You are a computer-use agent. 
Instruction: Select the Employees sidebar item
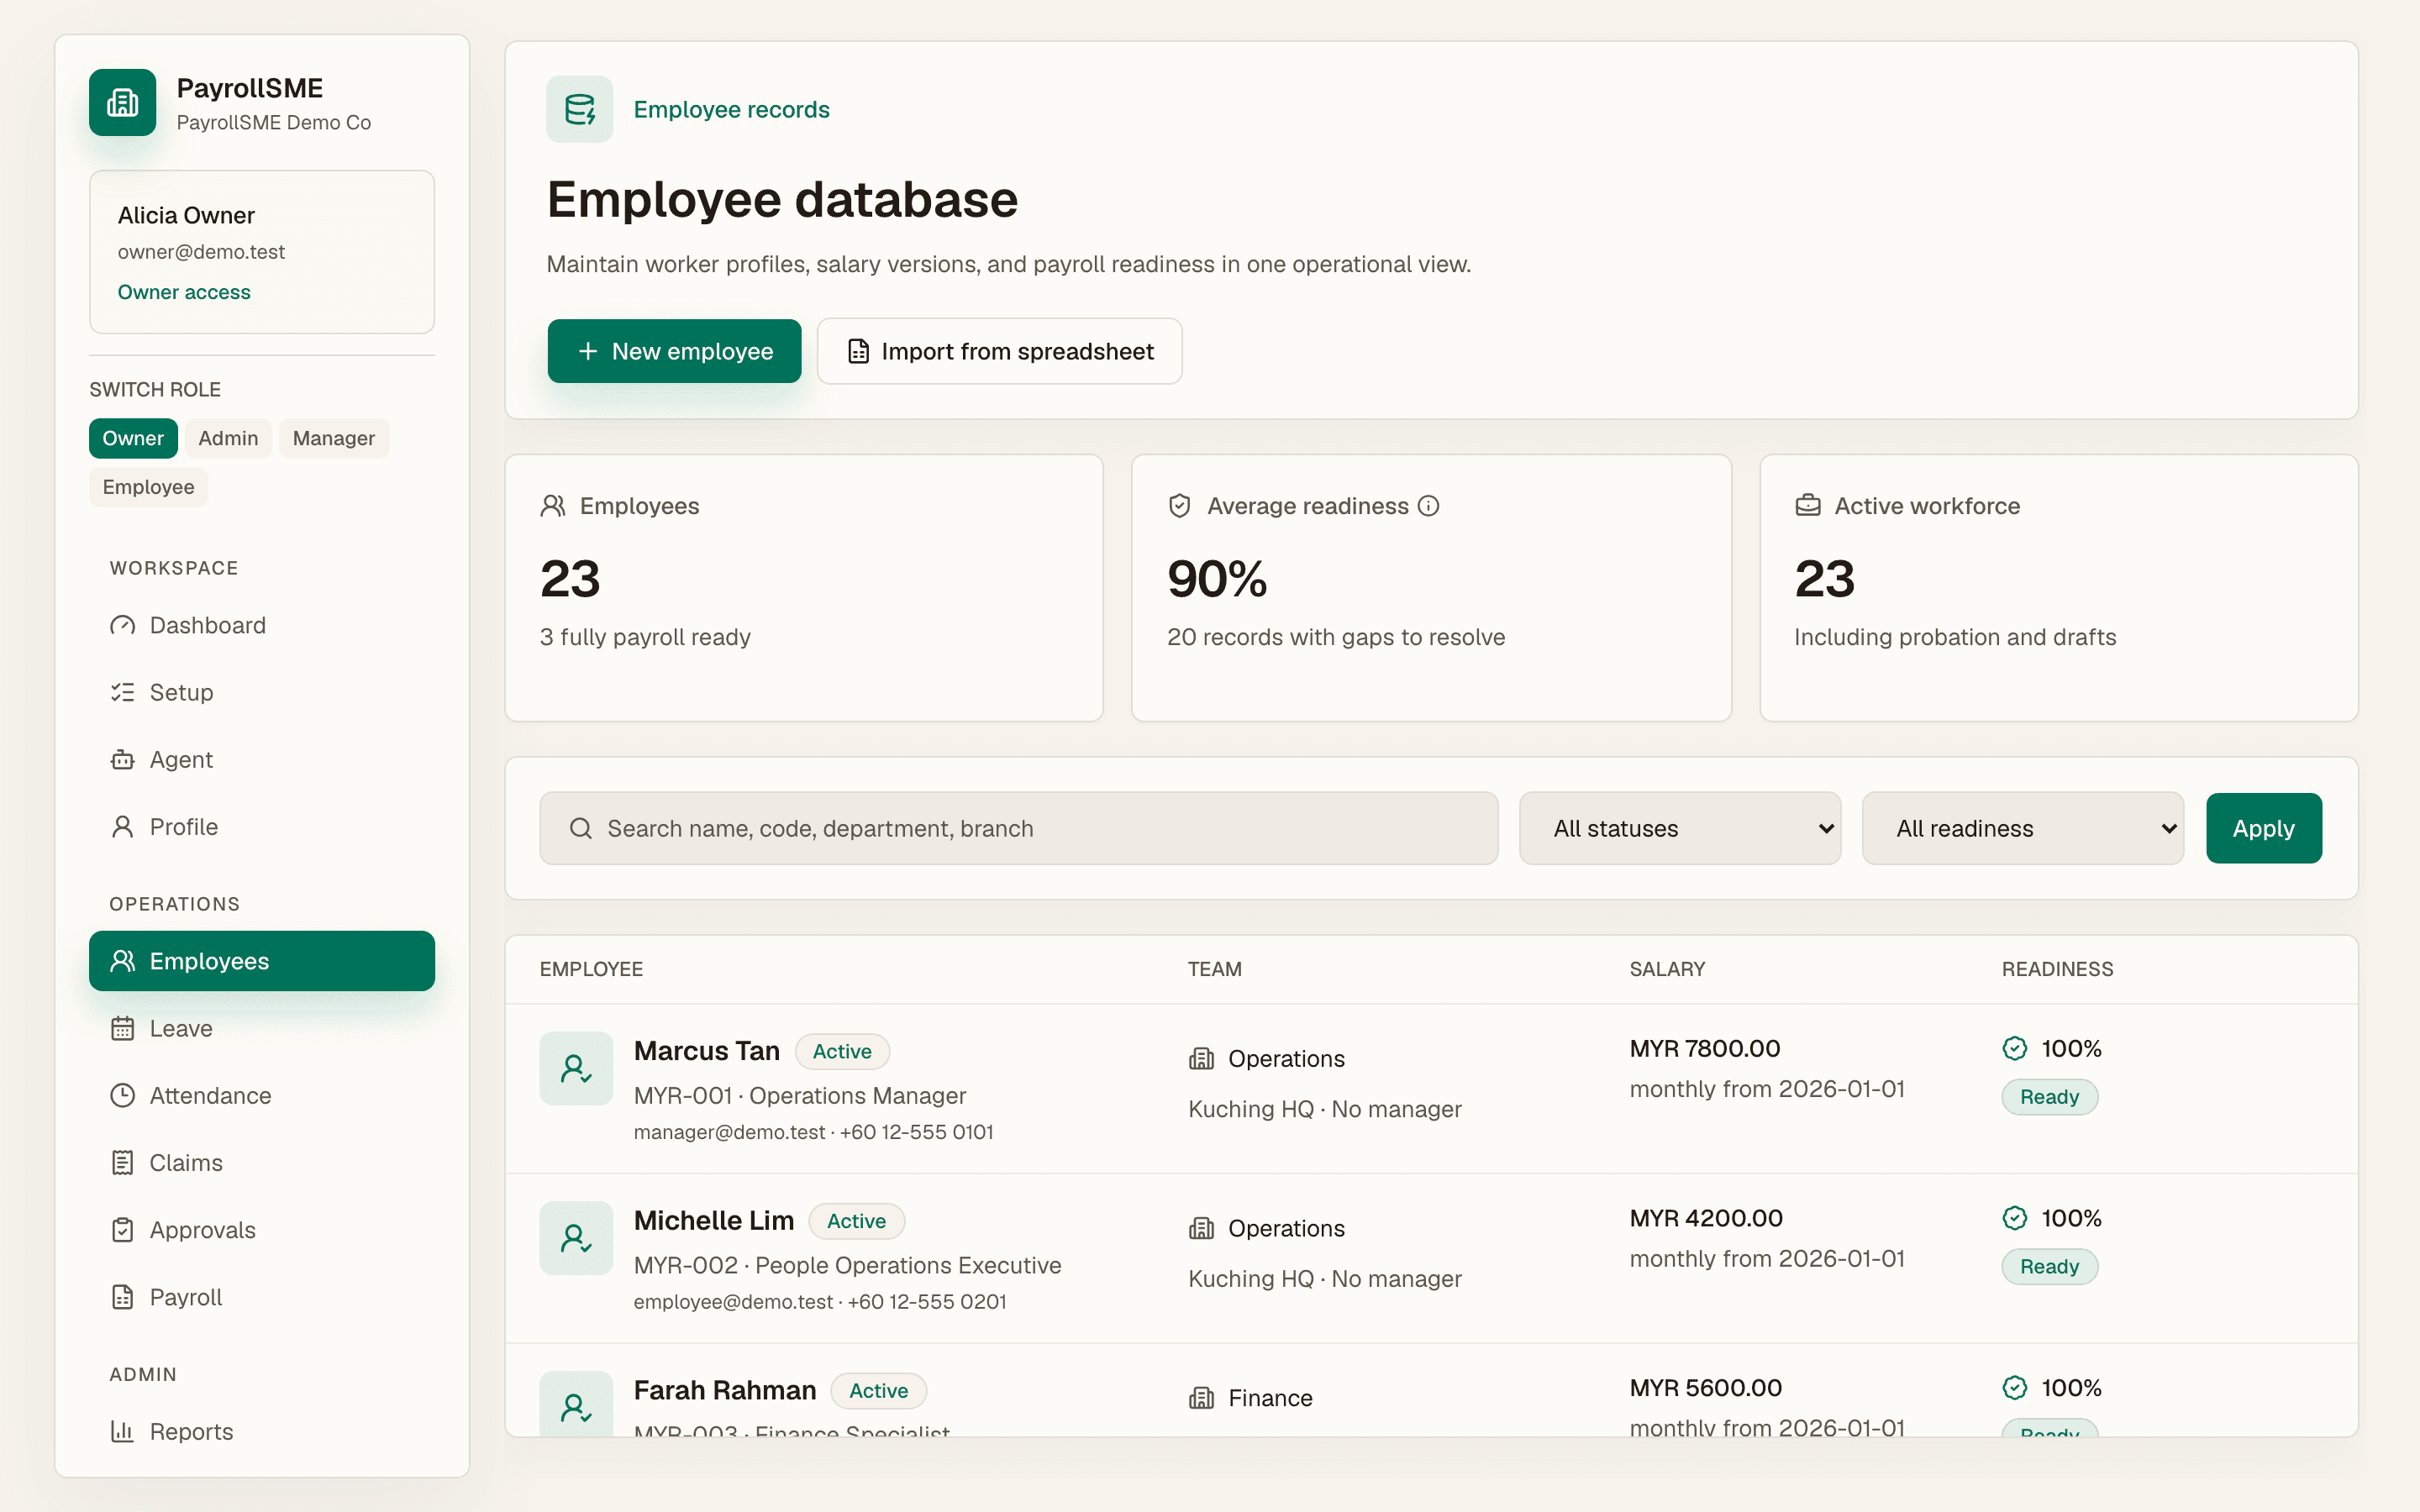coord(262,961)
